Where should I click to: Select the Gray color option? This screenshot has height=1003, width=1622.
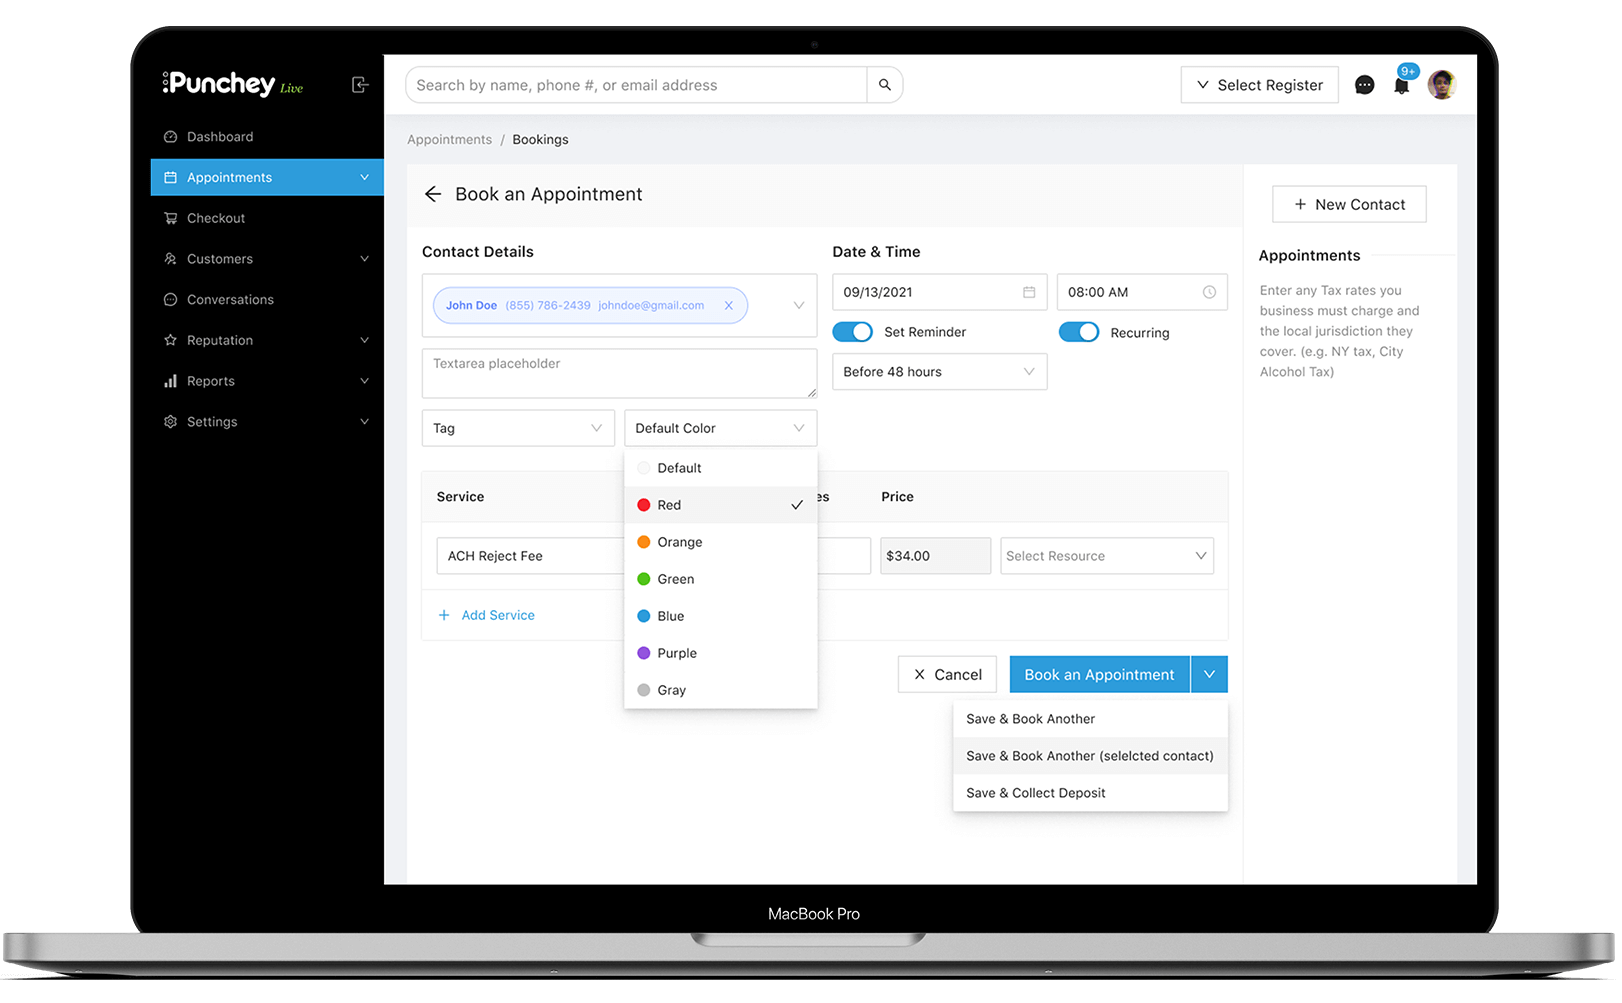[x=720, y=690]
